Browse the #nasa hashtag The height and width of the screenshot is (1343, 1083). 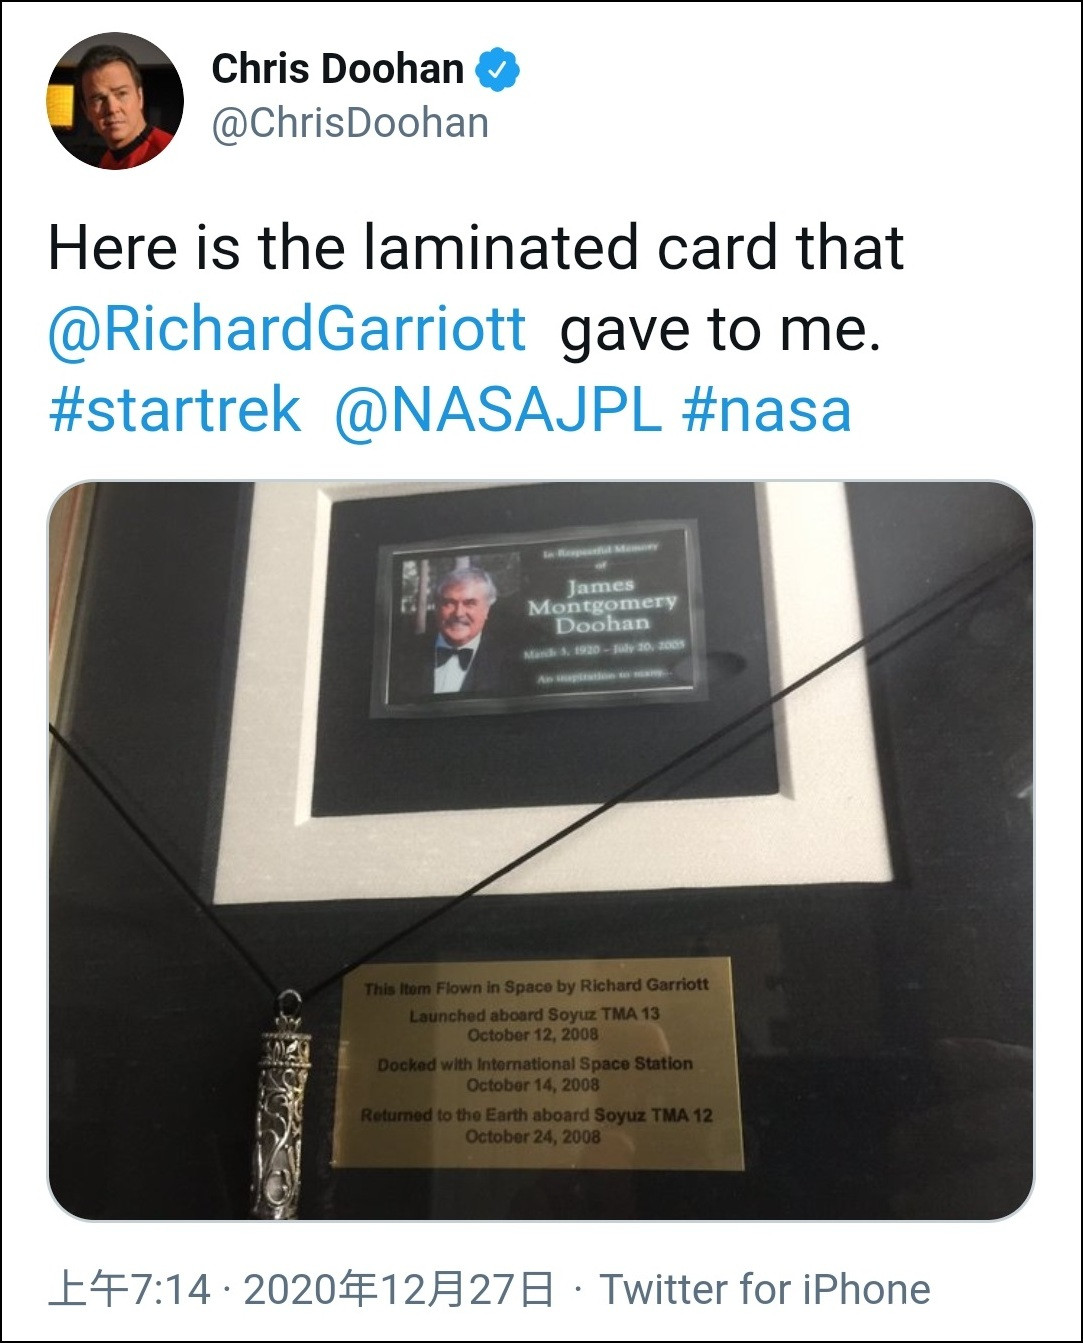766,410
